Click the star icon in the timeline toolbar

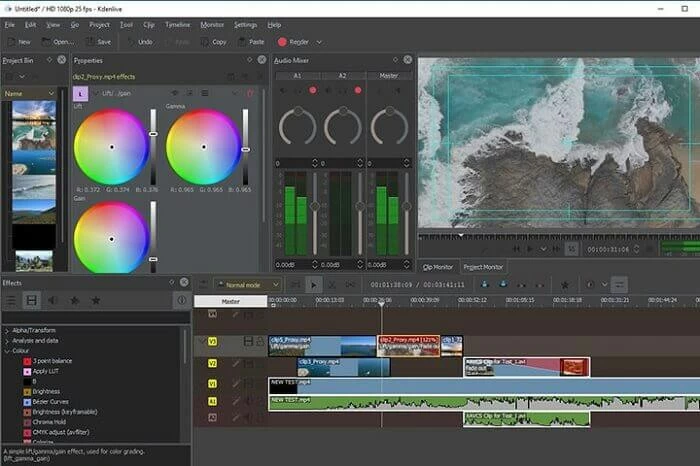pos(564,284)
